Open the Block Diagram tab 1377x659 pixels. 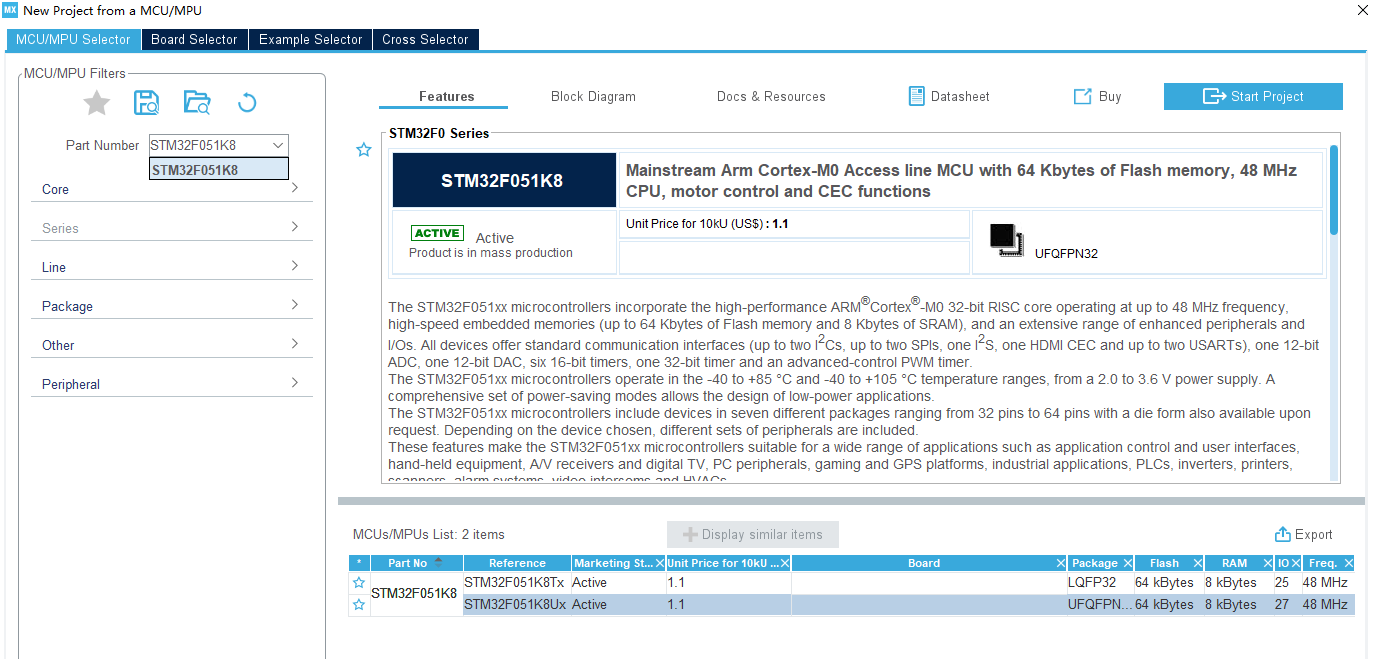(x=593, y=96)
